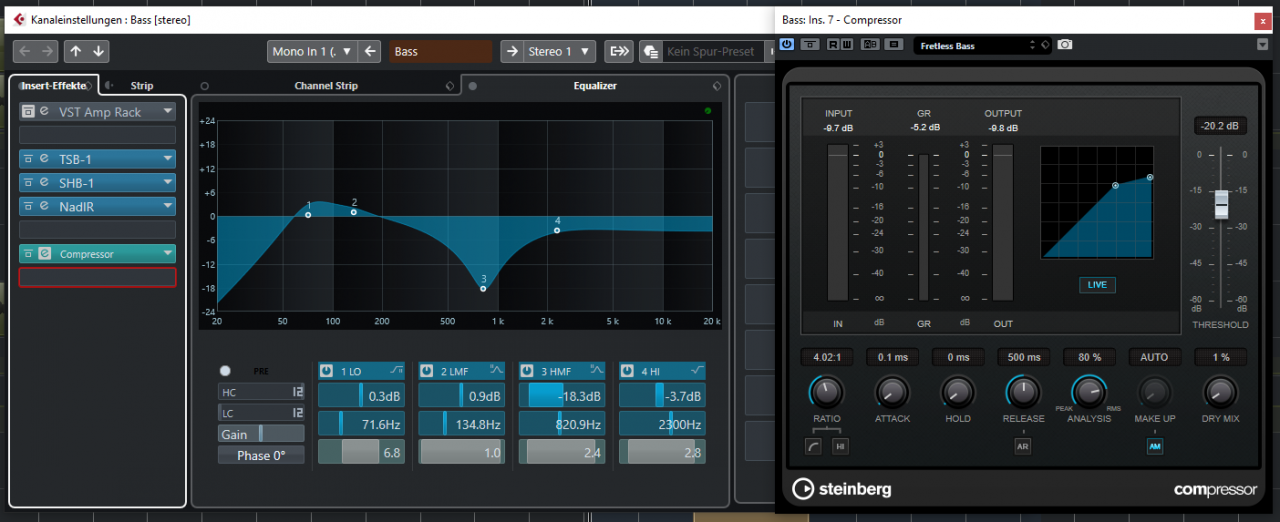The image size is (1280, 522).
Task: Open the Stereo 1 output routing dropdown
Action: pyautogui.click(x=560, y=51)
